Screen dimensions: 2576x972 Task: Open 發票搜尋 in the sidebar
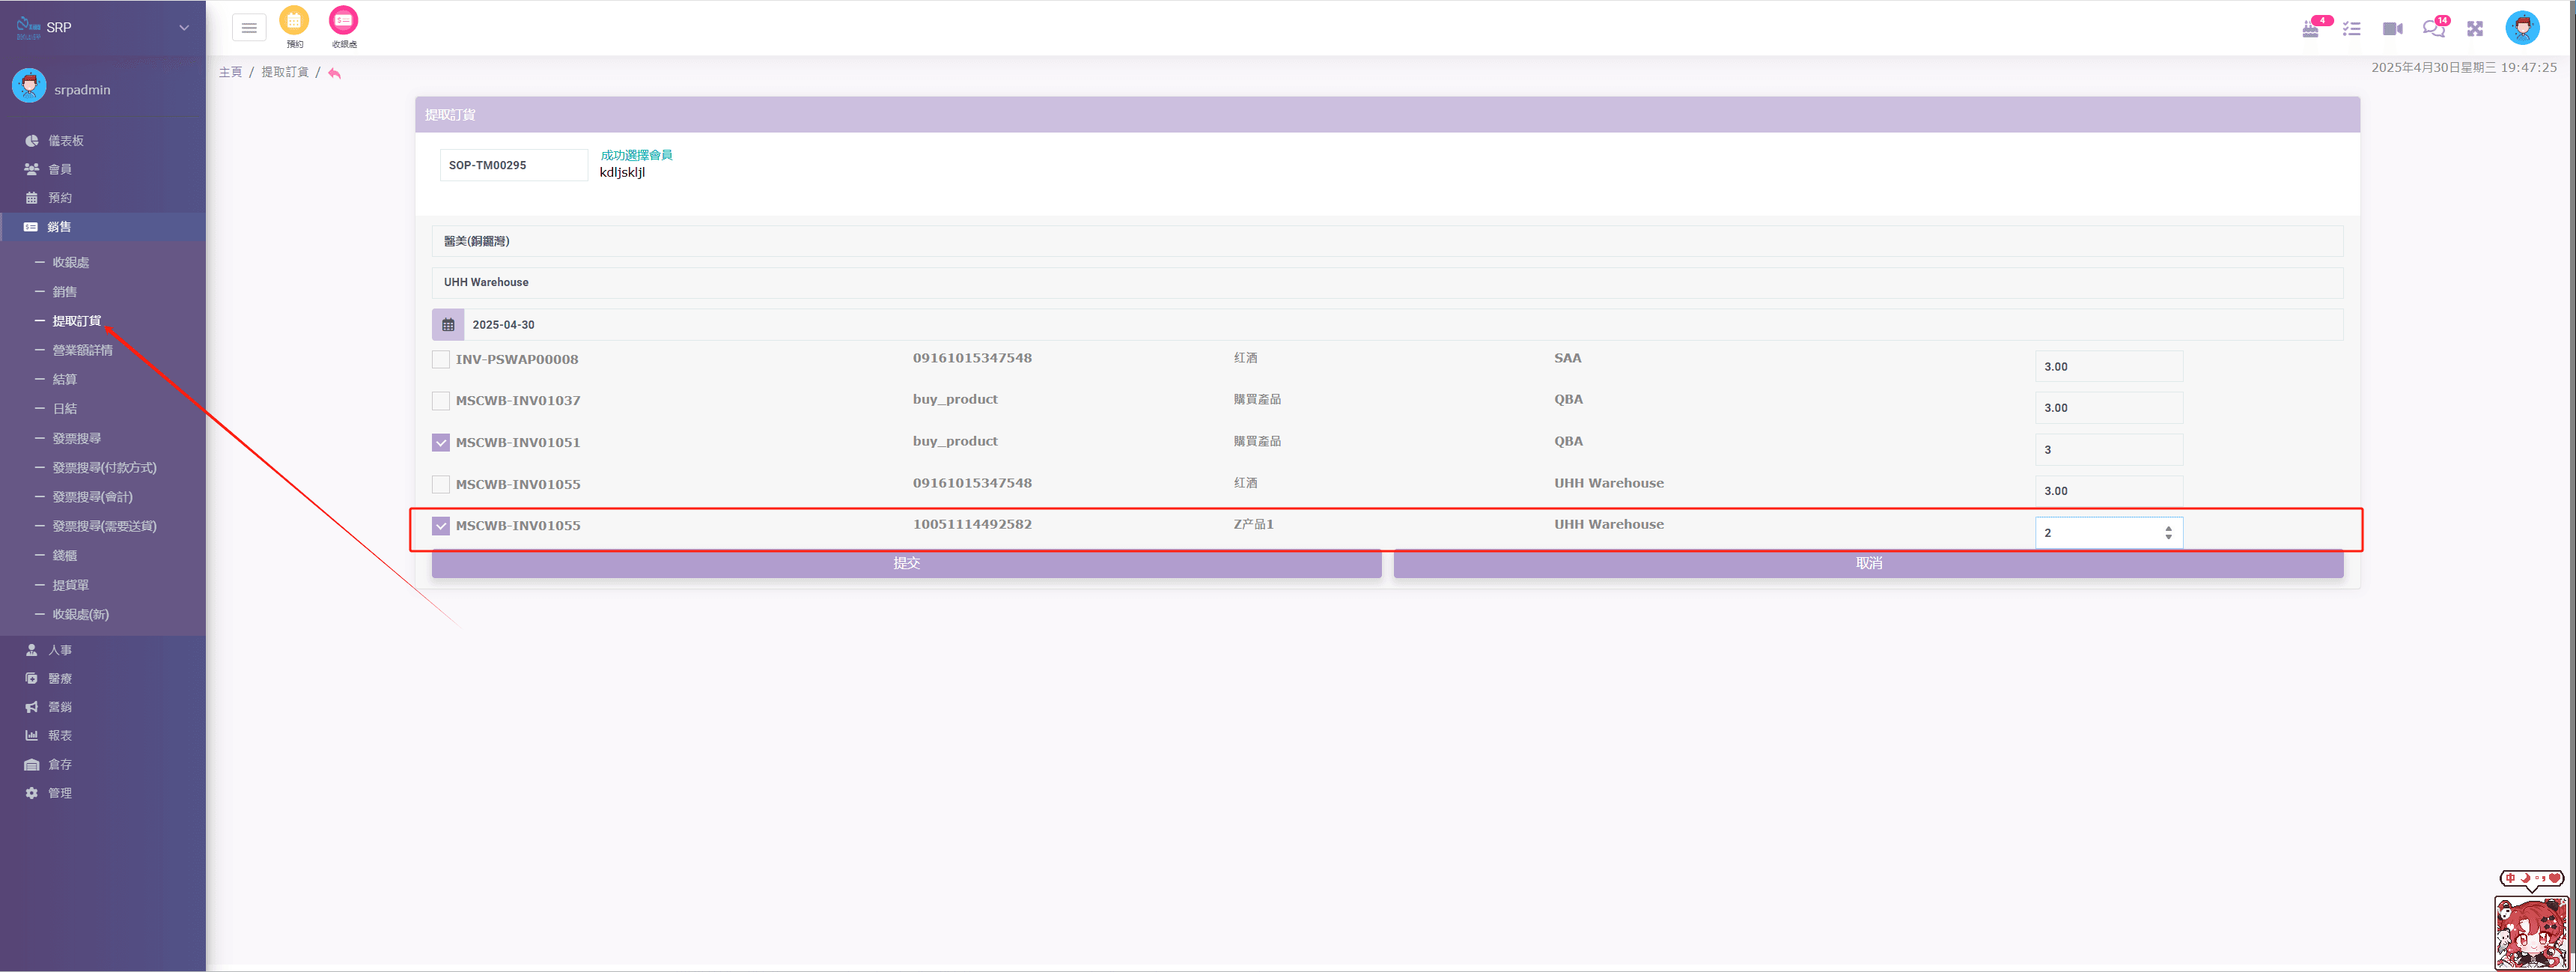coord(76,438)
